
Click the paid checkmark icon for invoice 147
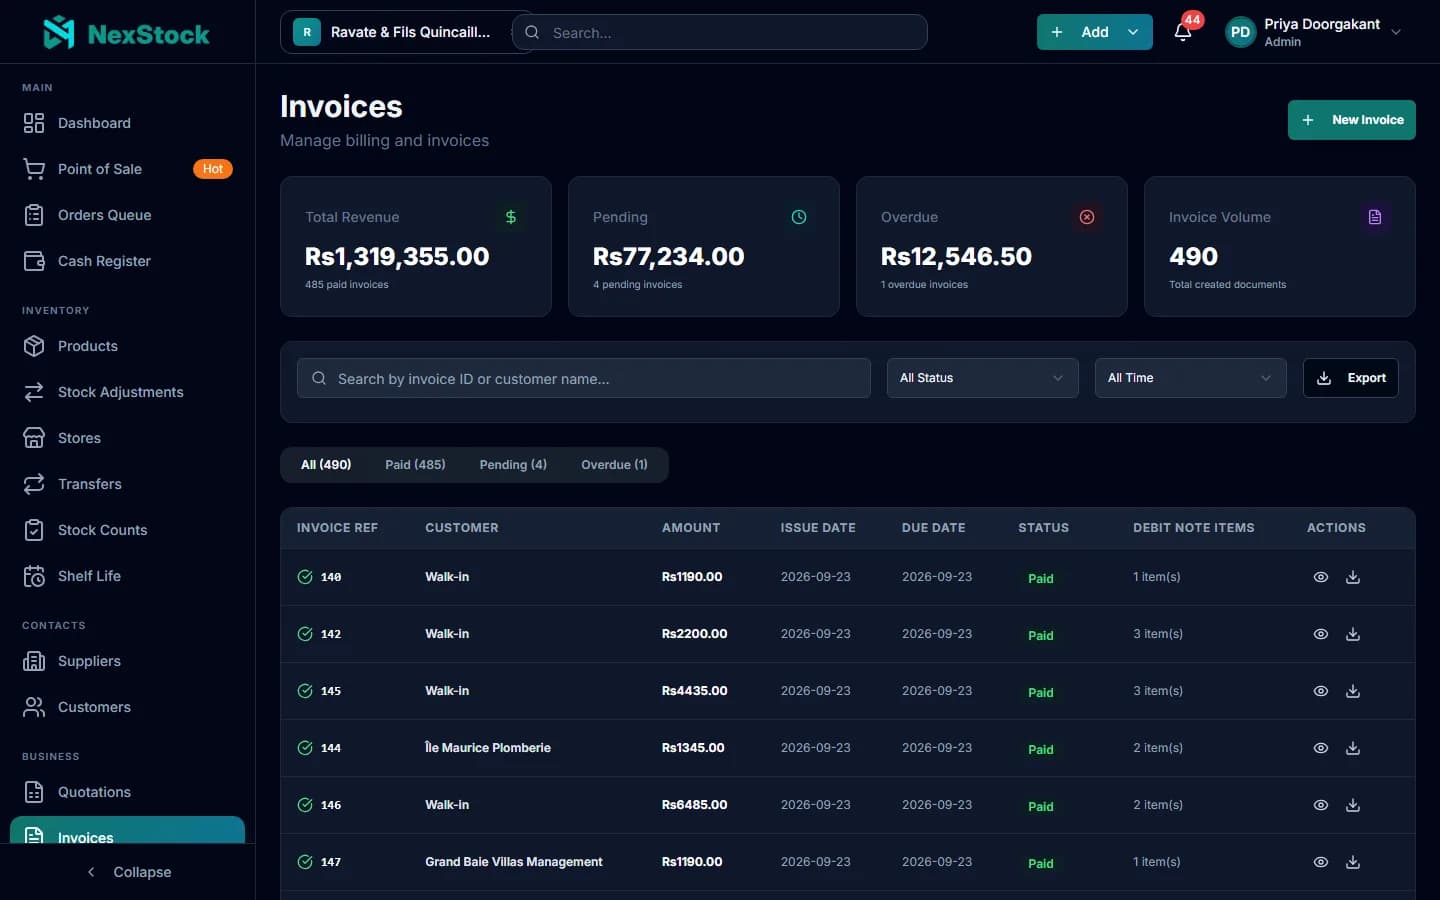(x=305, y=862)
